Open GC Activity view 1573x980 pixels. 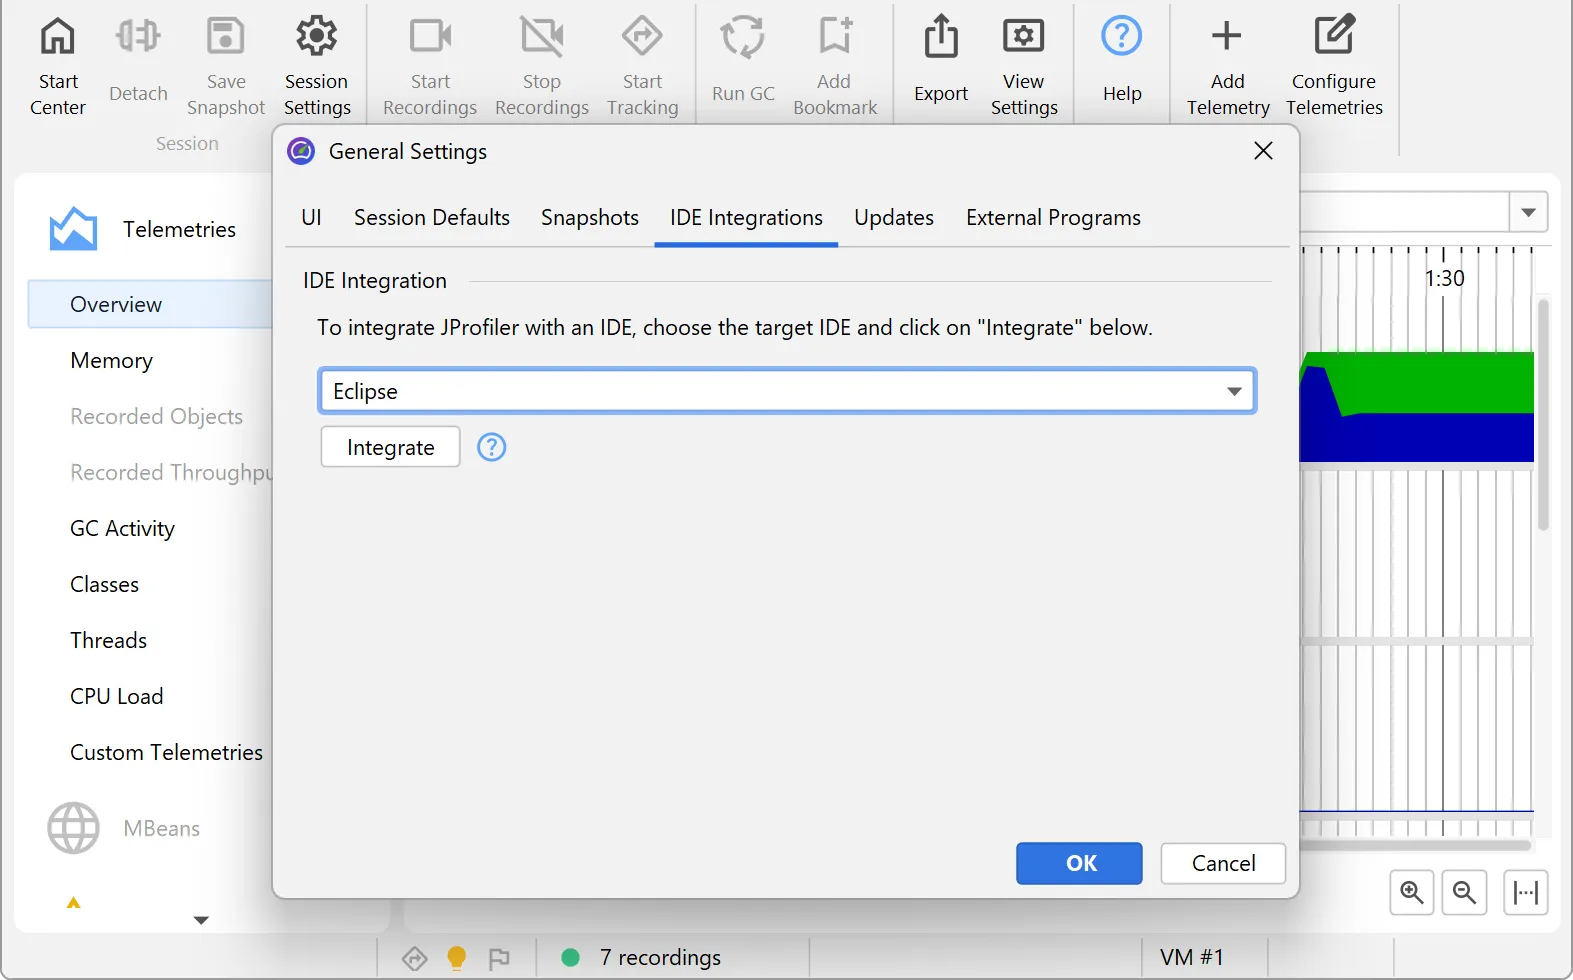point(122,528)
